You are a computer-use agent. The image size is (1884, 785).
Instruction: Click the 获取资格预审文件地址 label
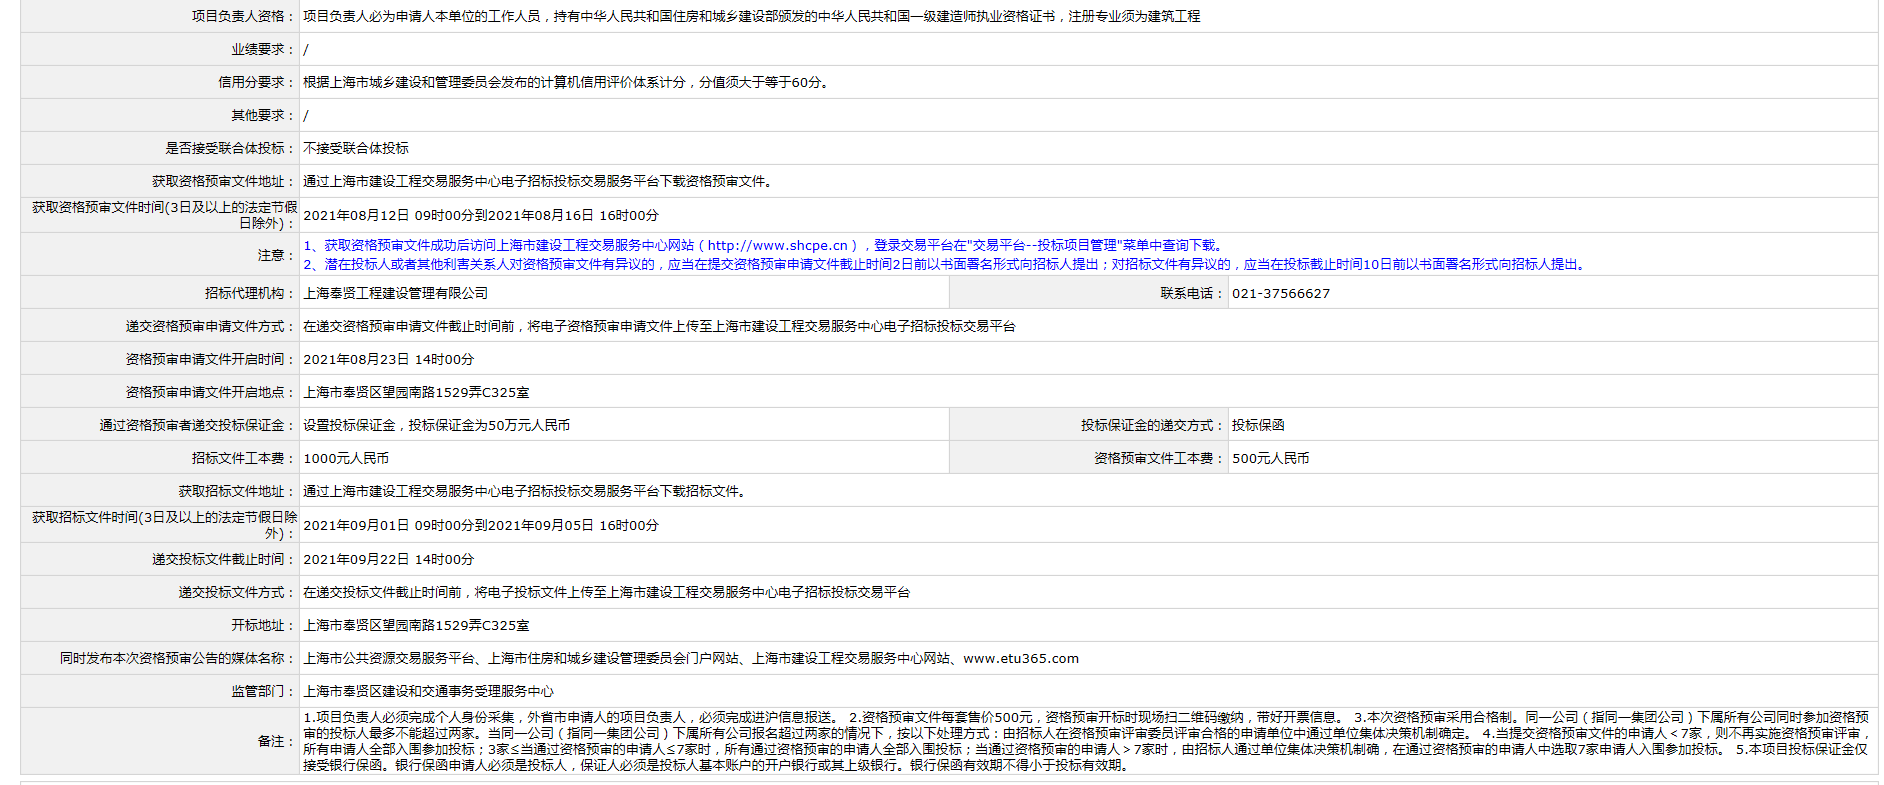[x=218, y=182]
